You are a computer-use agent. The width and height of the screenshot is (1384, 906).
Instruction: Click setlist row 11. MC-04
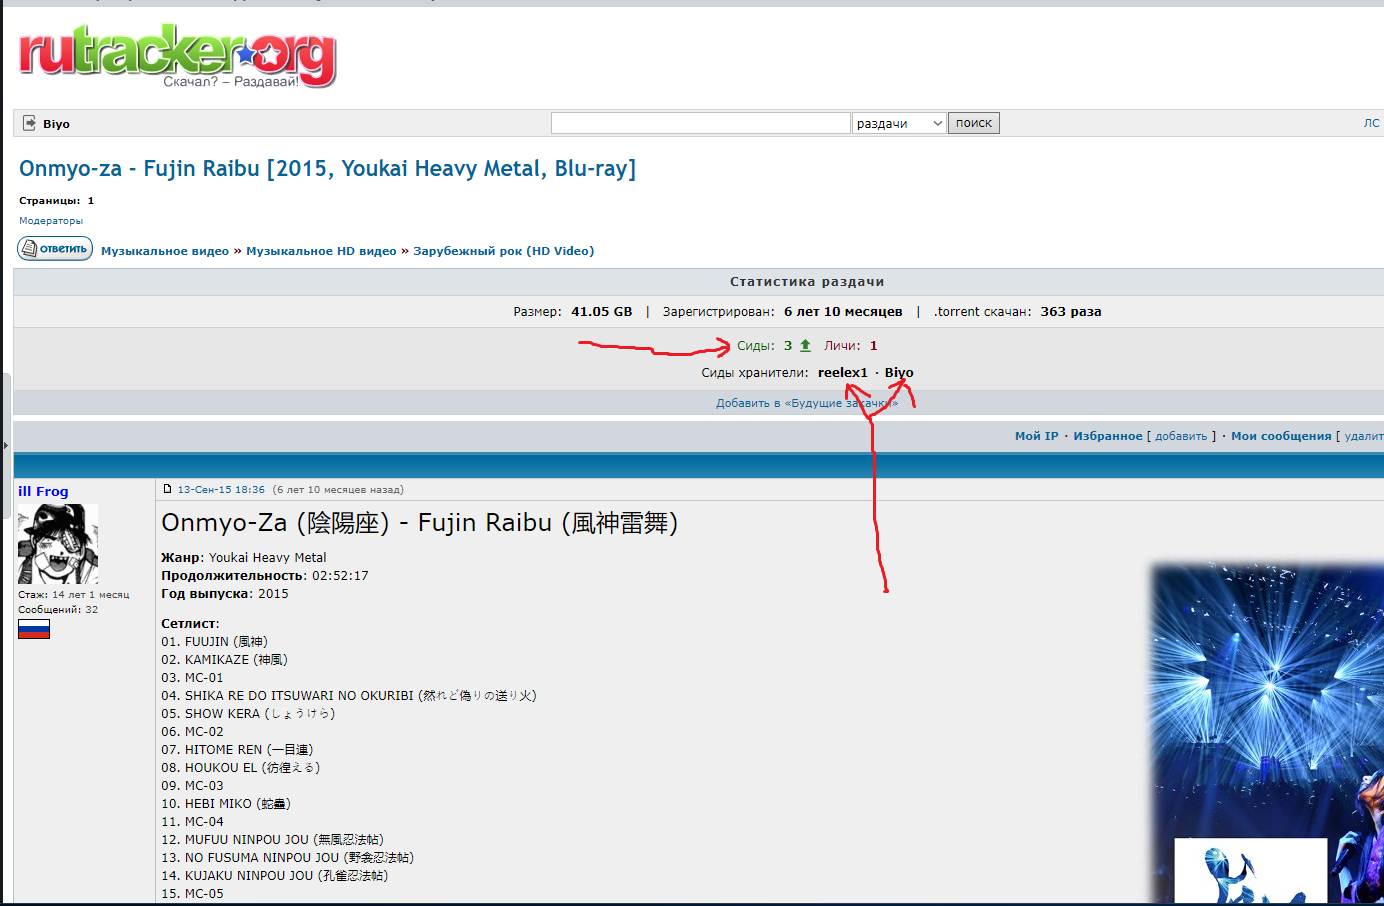tap(192, 822)
